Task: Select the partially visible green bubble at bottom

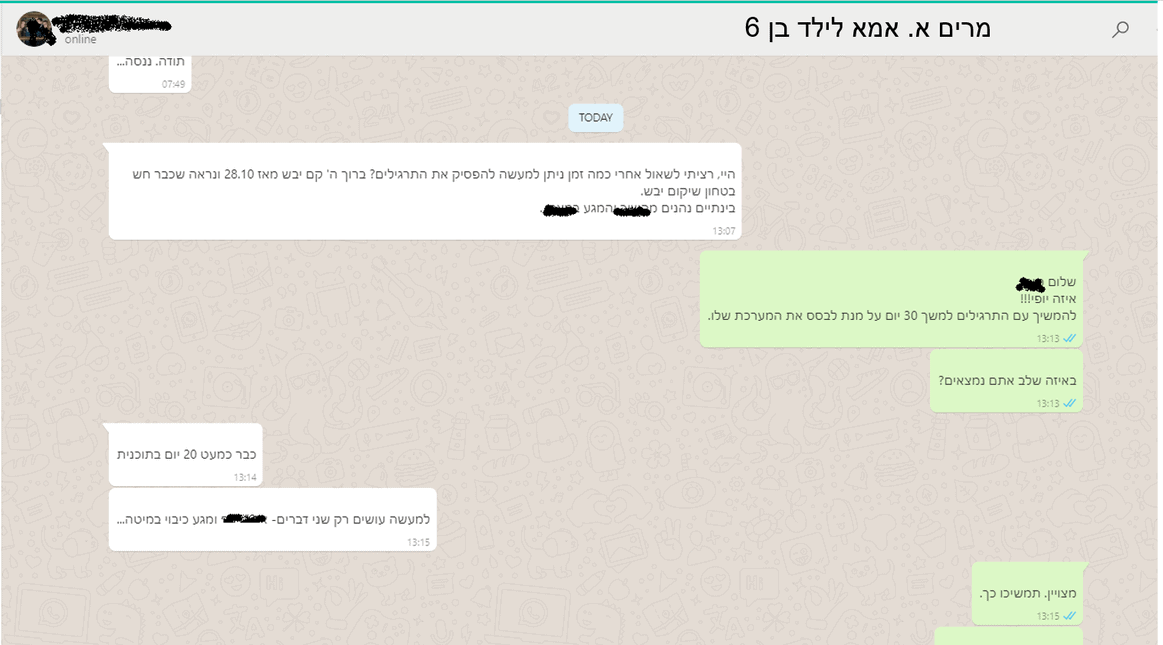Action: coord(1009,636)
